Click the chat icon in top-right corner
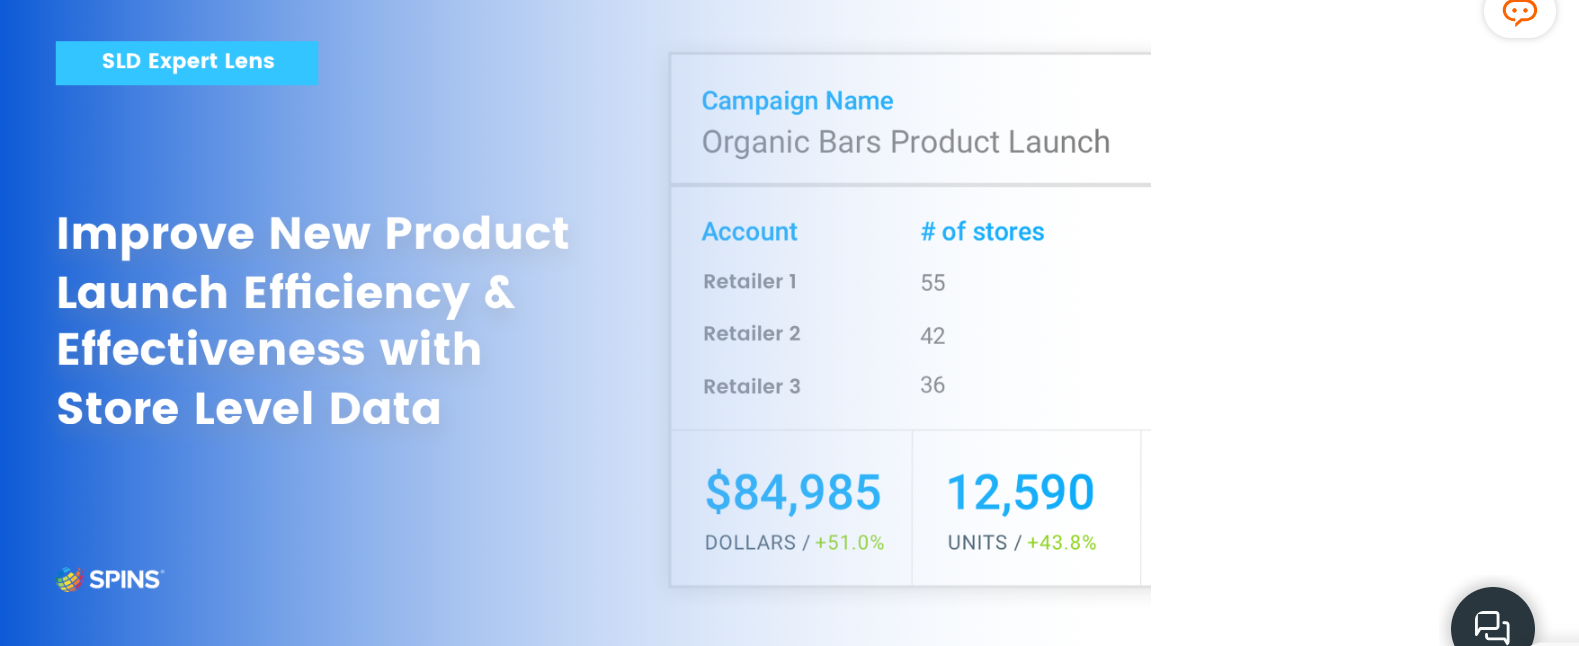Viewport: 1579px width, 646px height. click(1518, 14)
